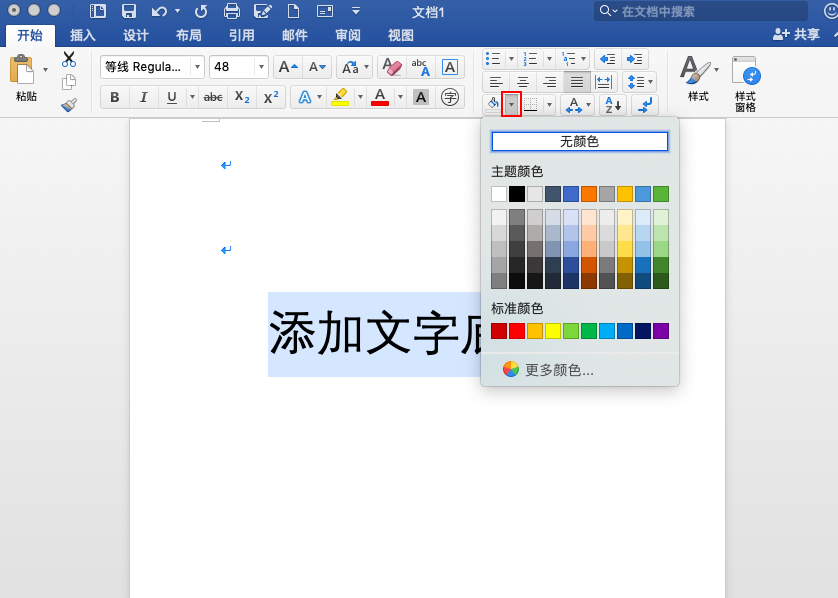Click distributed alignment icon
This screenshot has width=838, height=598.
point(603,82)
